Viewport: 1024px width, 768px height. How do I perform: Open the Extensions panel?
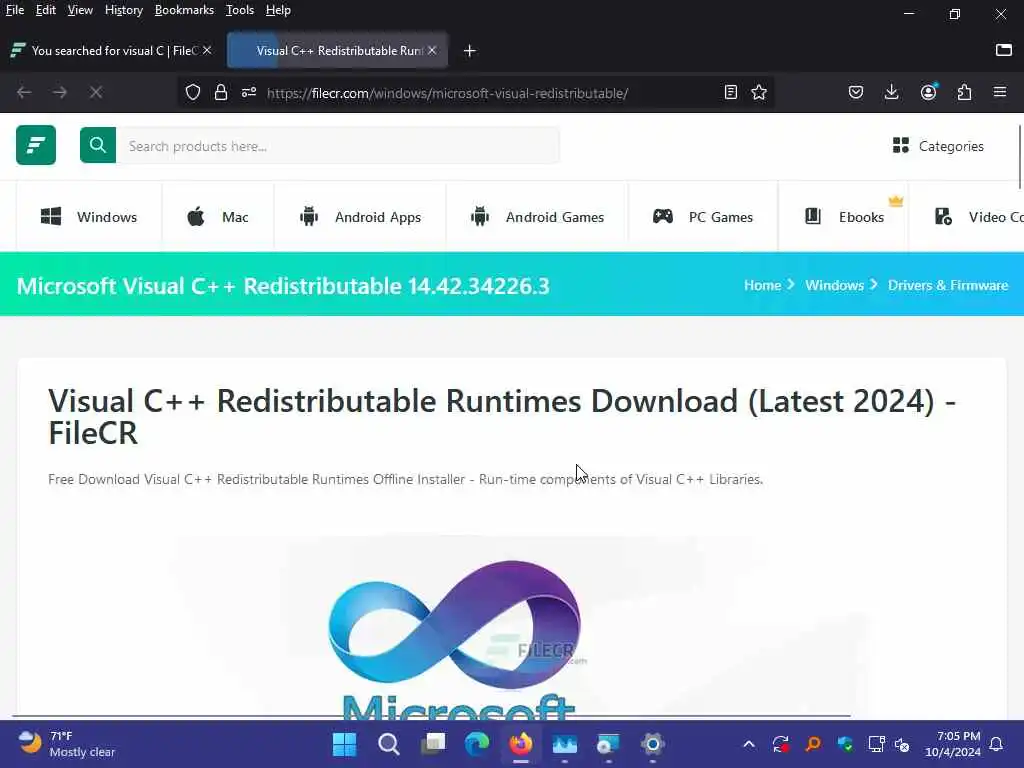point(965,92)
